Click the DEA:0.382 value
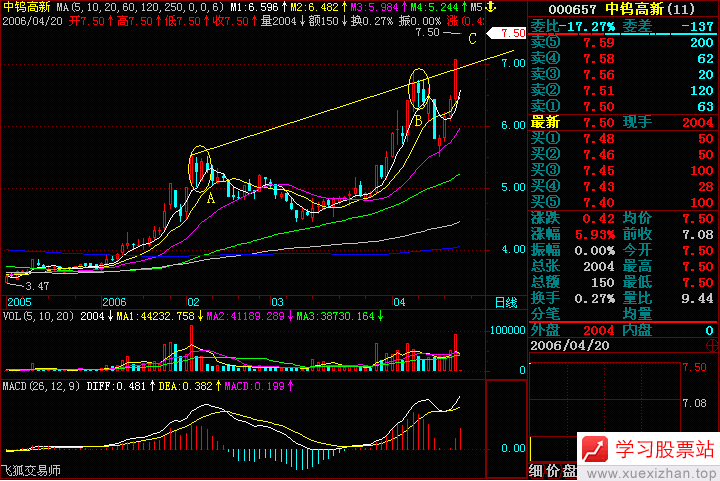Screen dimensions: 720x481 [186, 386]
